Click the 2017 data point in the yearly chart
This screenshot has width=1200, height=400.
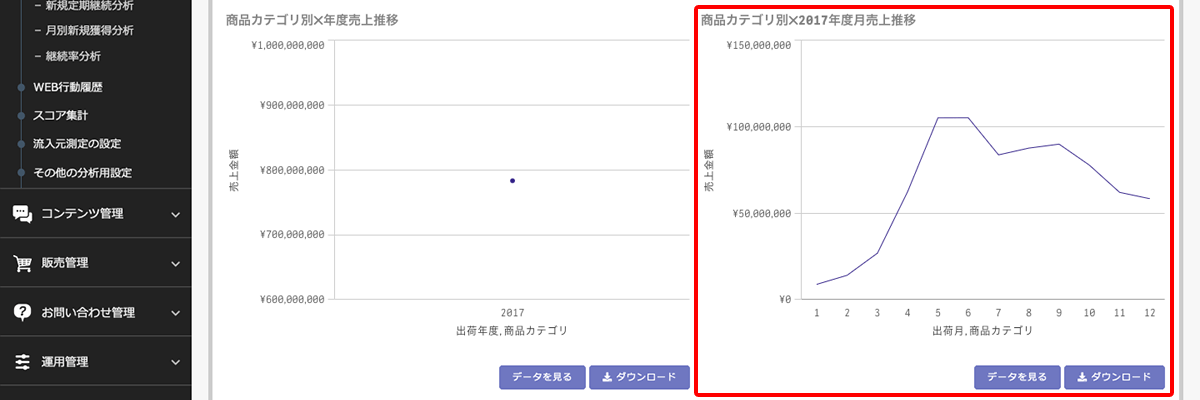(x=512, y=181)
